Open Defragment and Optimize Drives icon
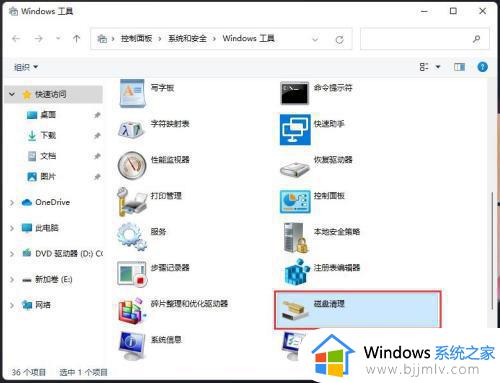 tap(132, 310)
